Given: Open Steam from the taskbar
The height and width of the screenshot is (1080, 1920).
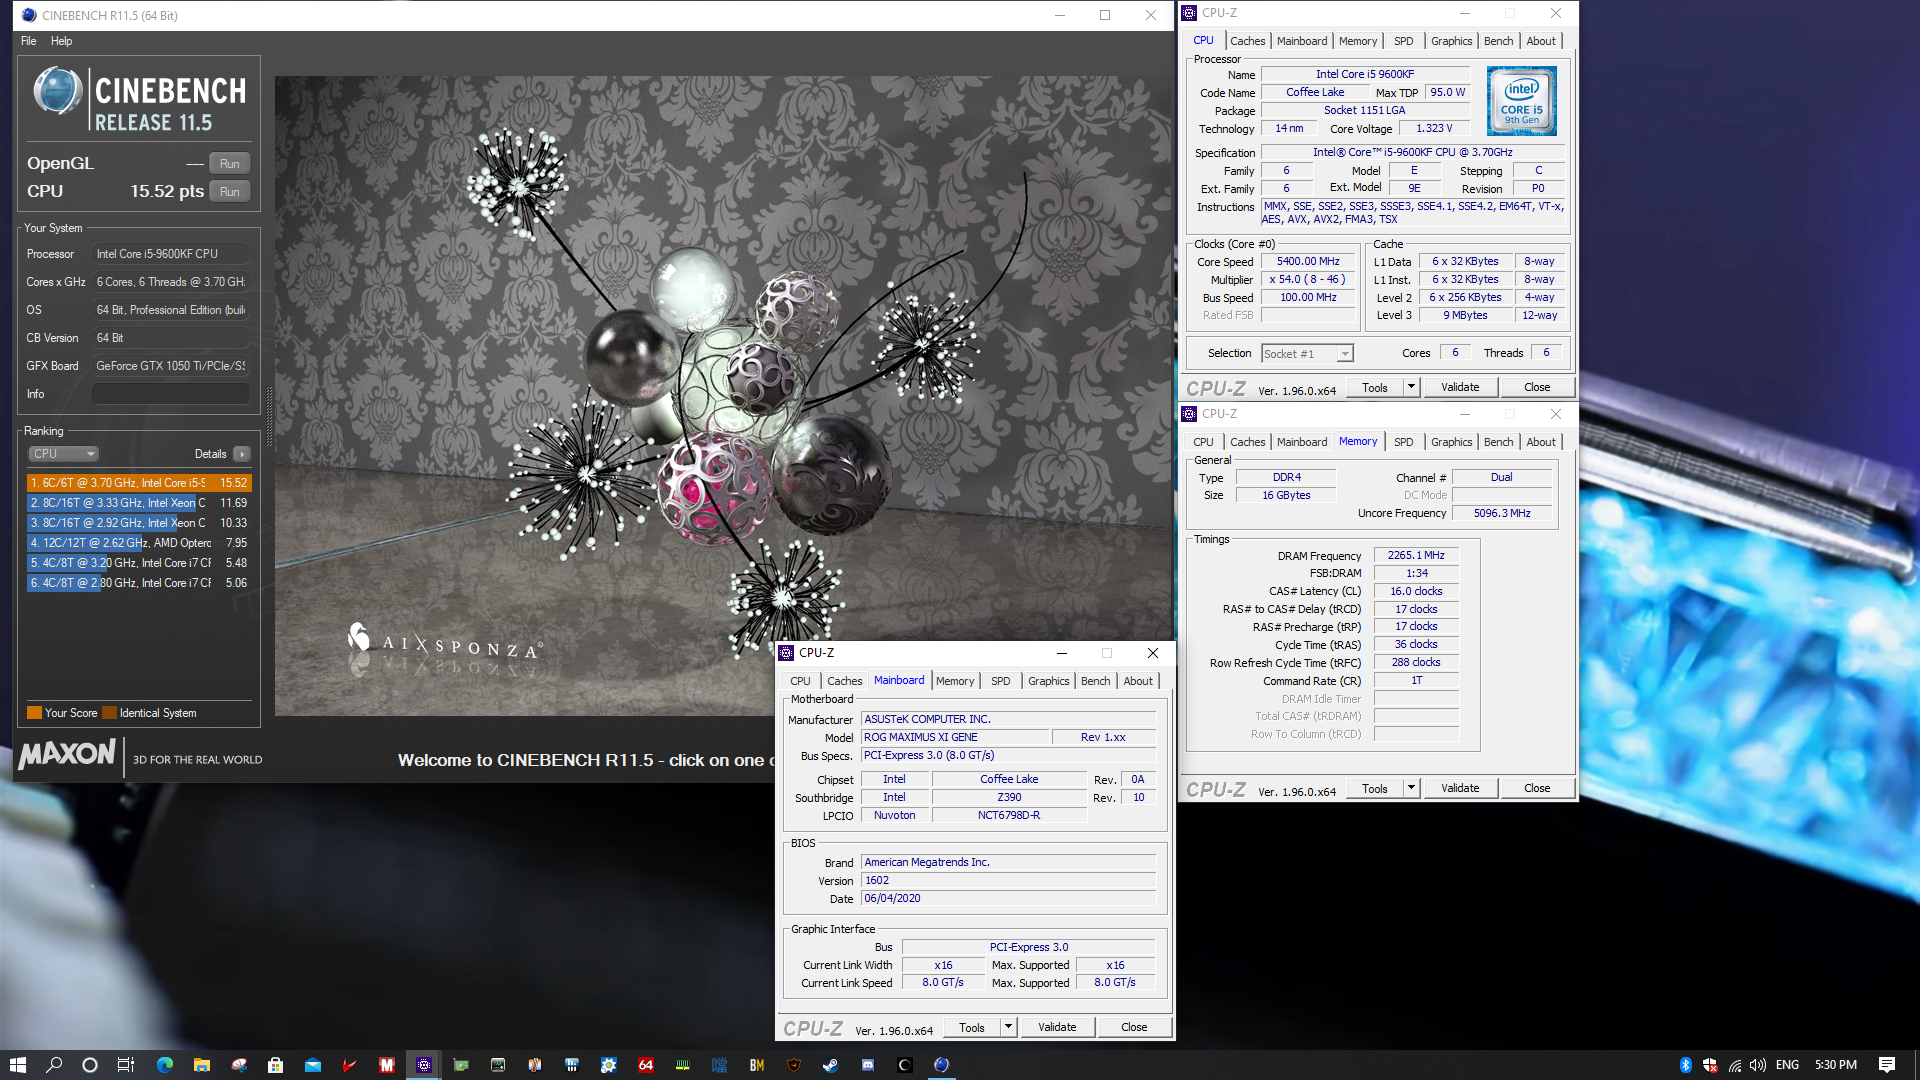Looking at the screenshot, I should (831, 1065).
